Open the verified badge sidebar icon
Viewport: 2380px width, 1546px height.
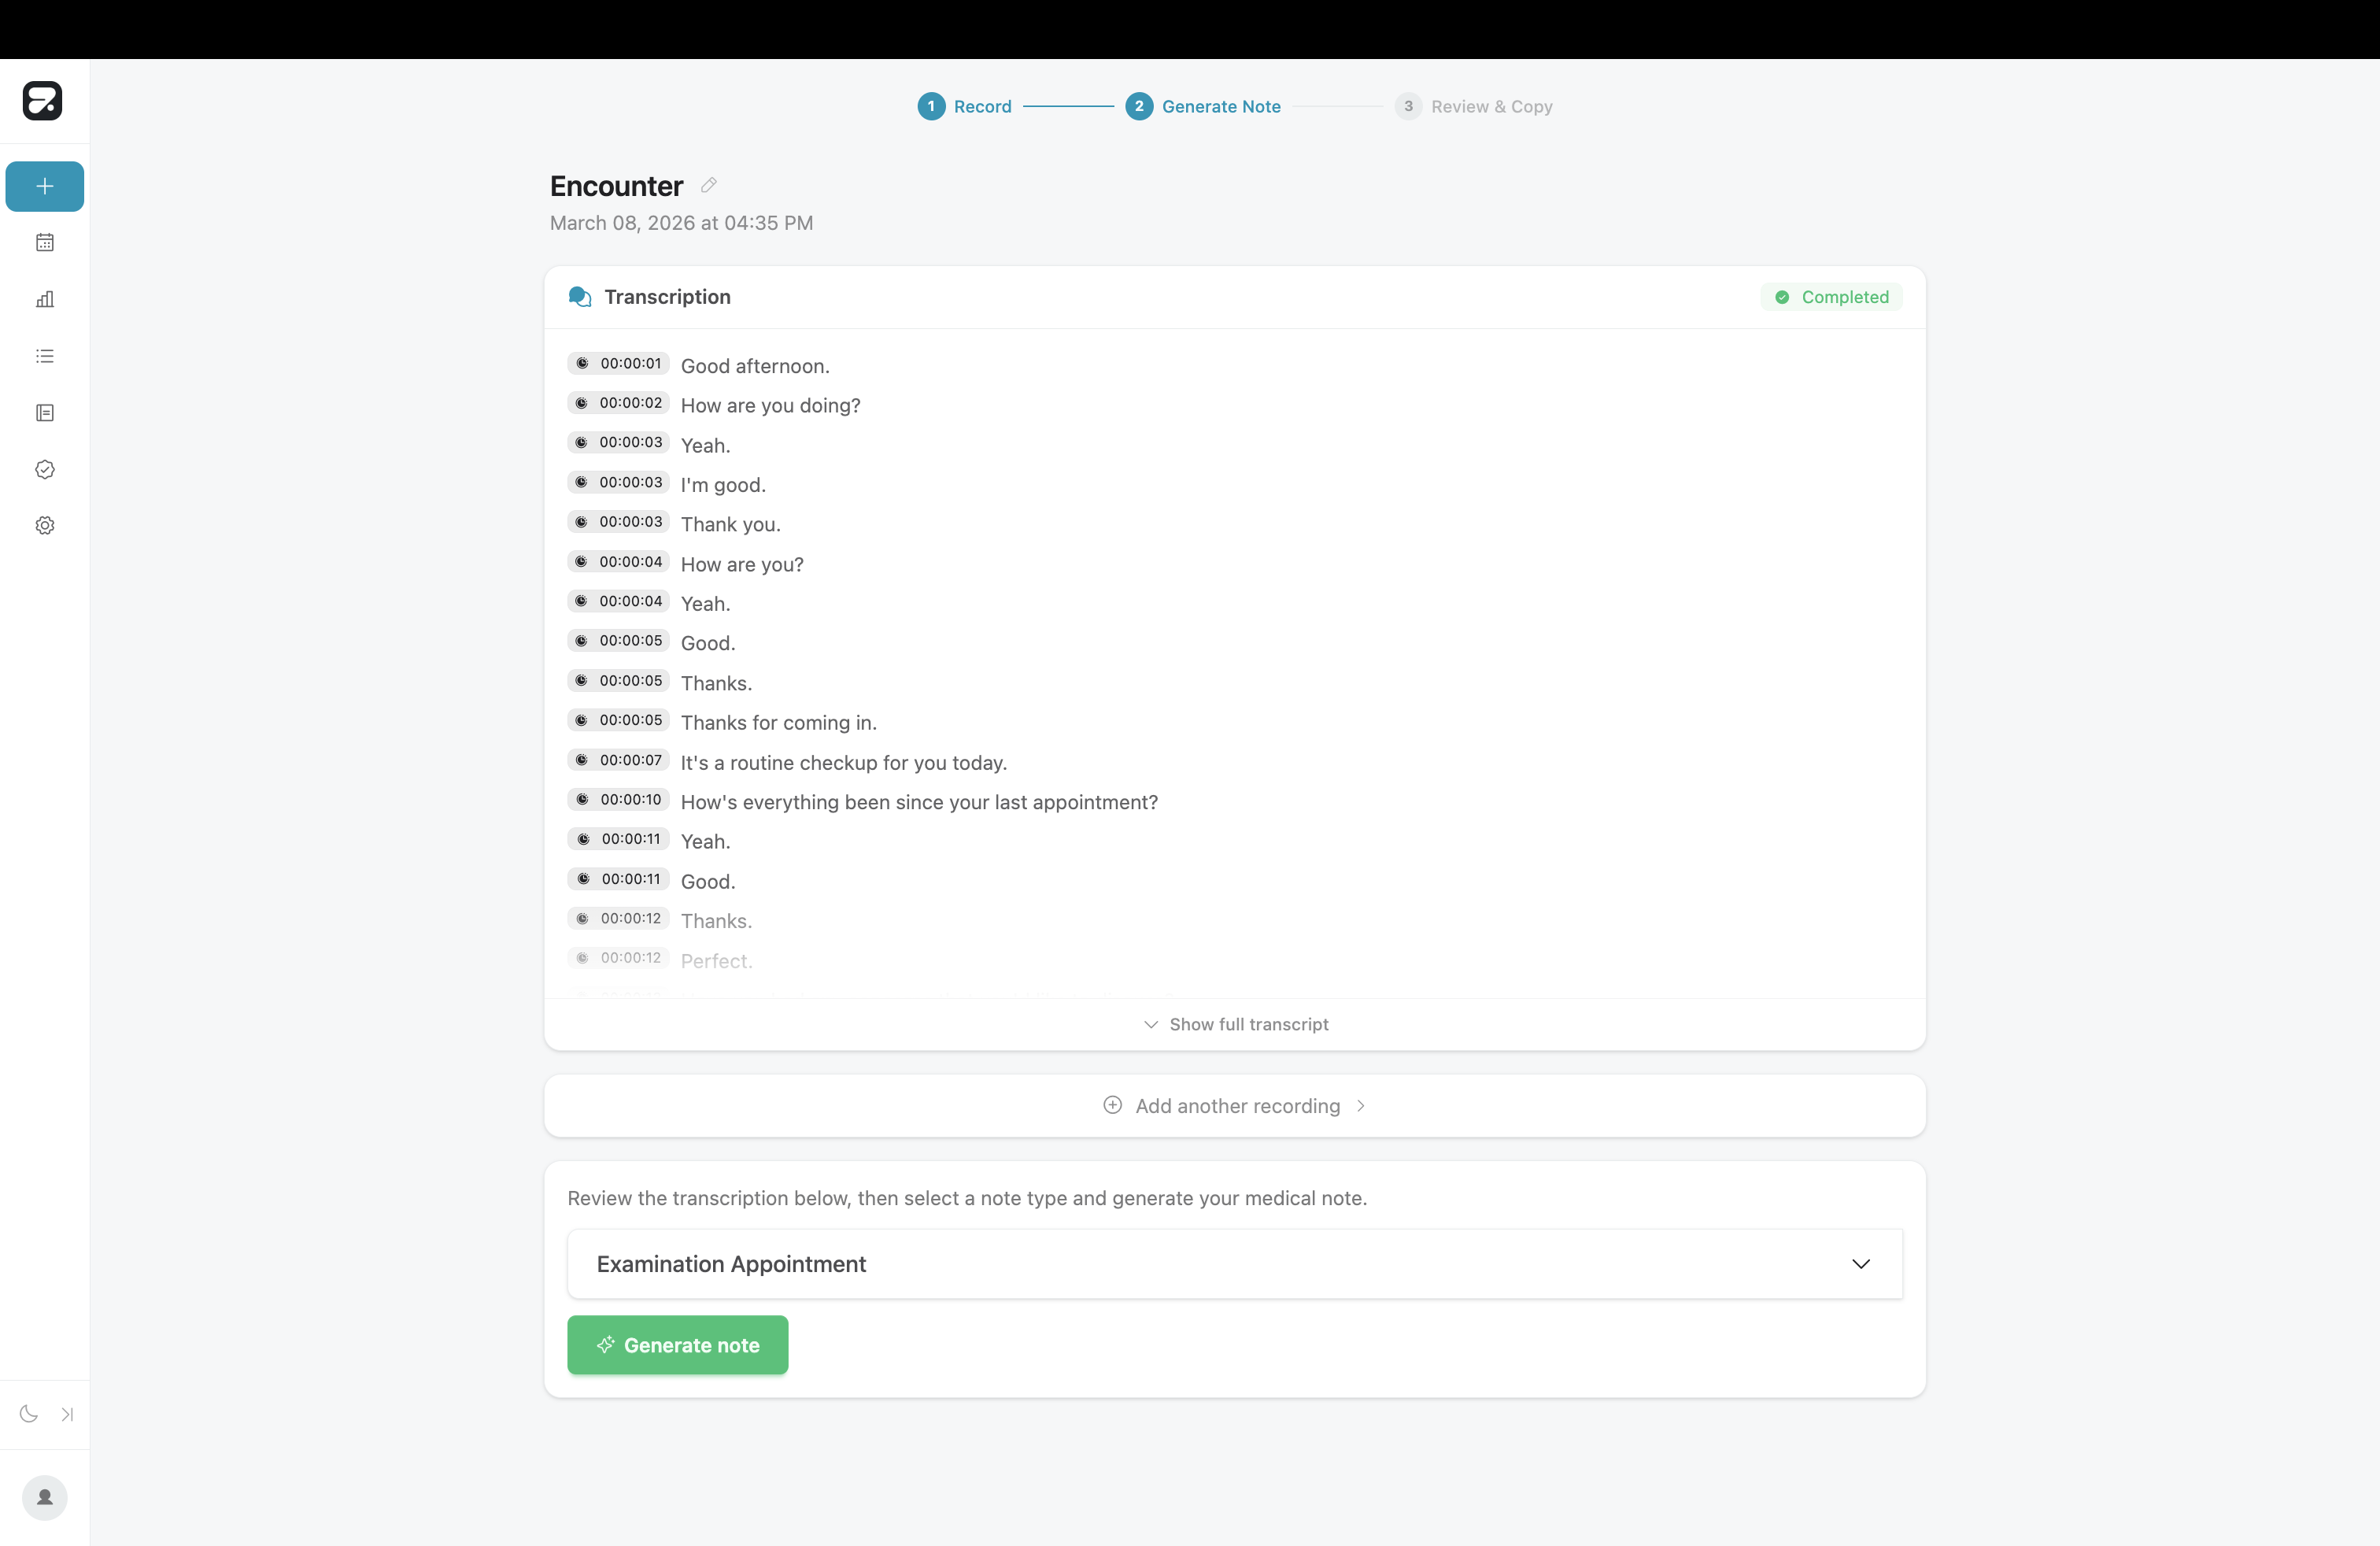[45, 469]
